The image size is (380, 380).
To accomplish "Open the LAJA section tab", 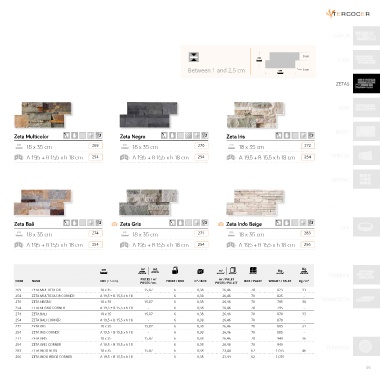I will click(x=366, y=60).
